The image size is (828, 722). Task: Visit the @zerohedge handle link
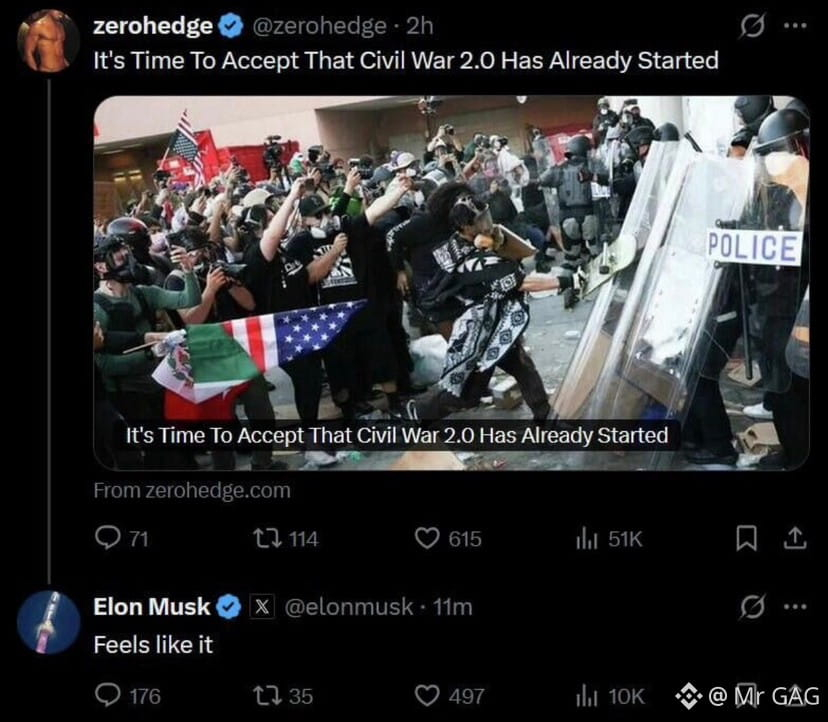pos(320,26)
